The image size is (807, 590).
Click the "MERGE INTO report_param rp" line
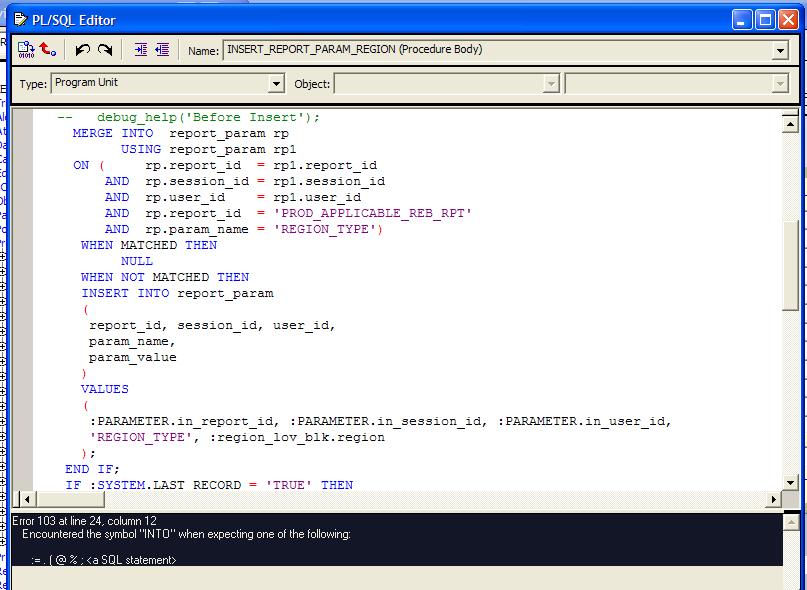tap(181, 133)
